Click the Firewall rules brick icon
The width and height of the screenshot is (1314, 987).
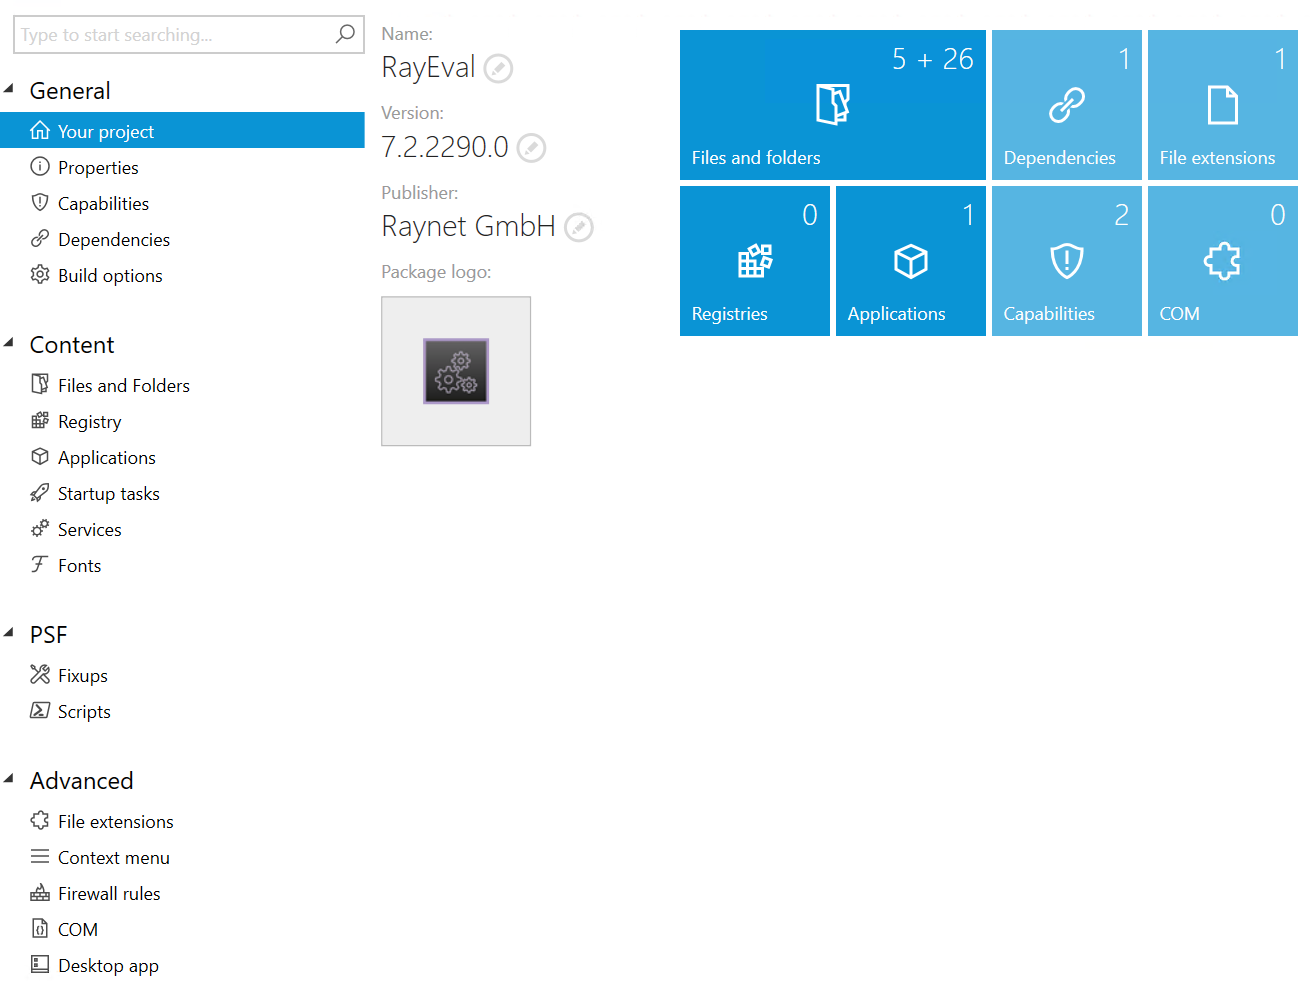click(40, 893)
